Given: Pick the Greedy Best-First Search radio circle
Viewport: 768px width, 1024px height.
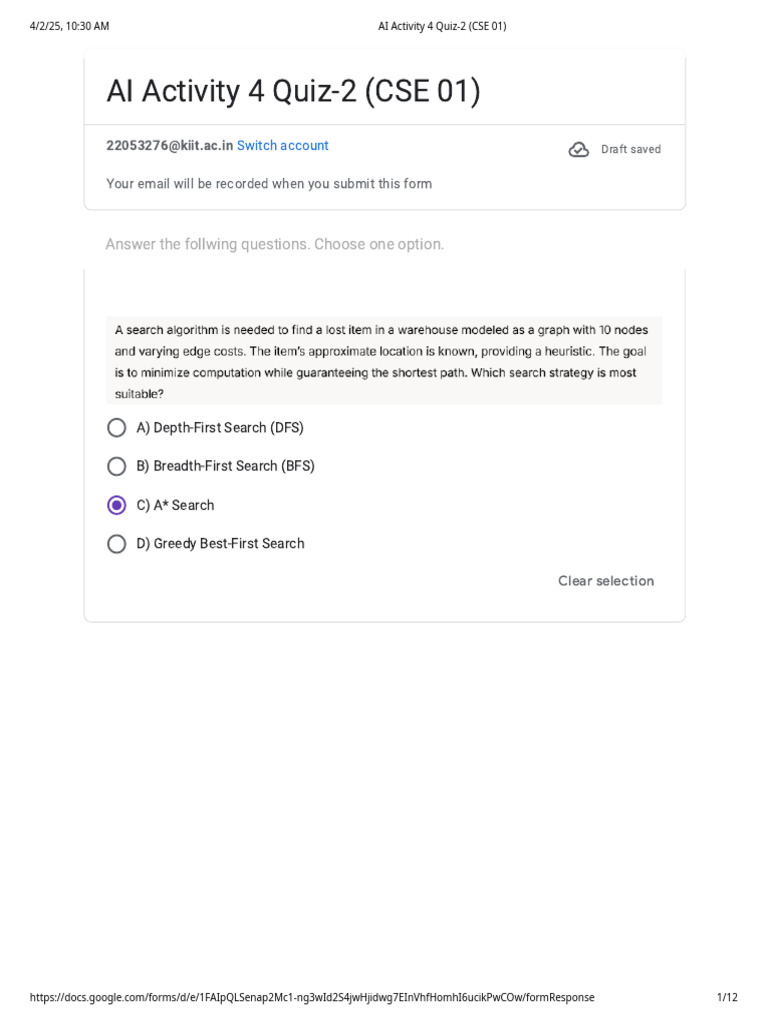Looking at the screenshot, I should (x=117, y=544).
